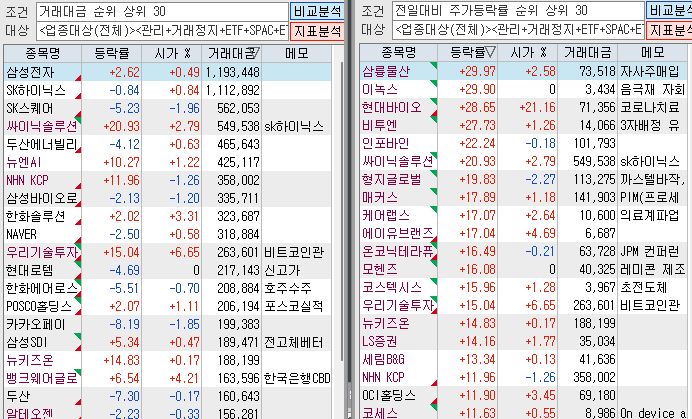Select the 거래대금 순위 상위 30 condition field
Image resolution: width=692 pixels, height=419 pixels.
click(x=162, y=11)
